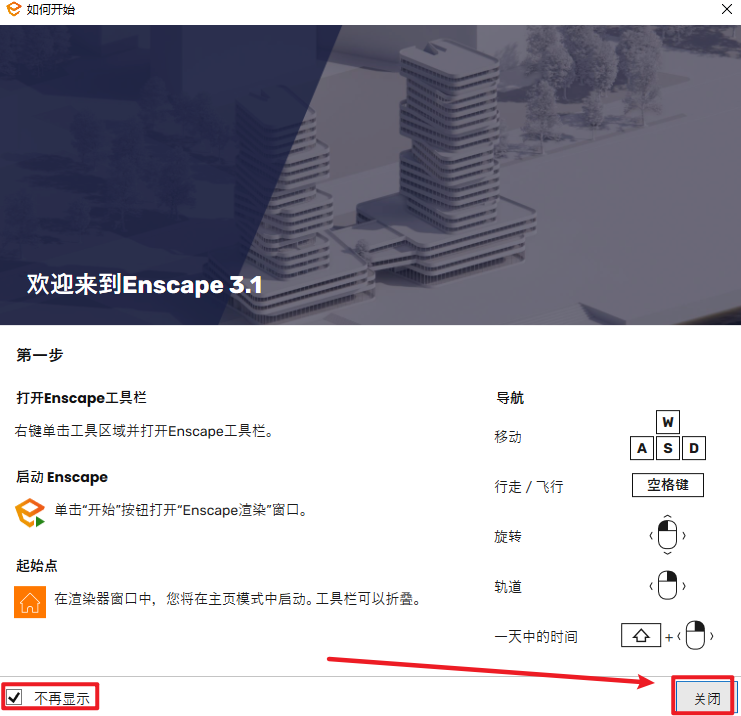Image resolution: width=741 pixels, height=716 pixels.
Task: Click the 关闭 button
Action: point(706,697)
